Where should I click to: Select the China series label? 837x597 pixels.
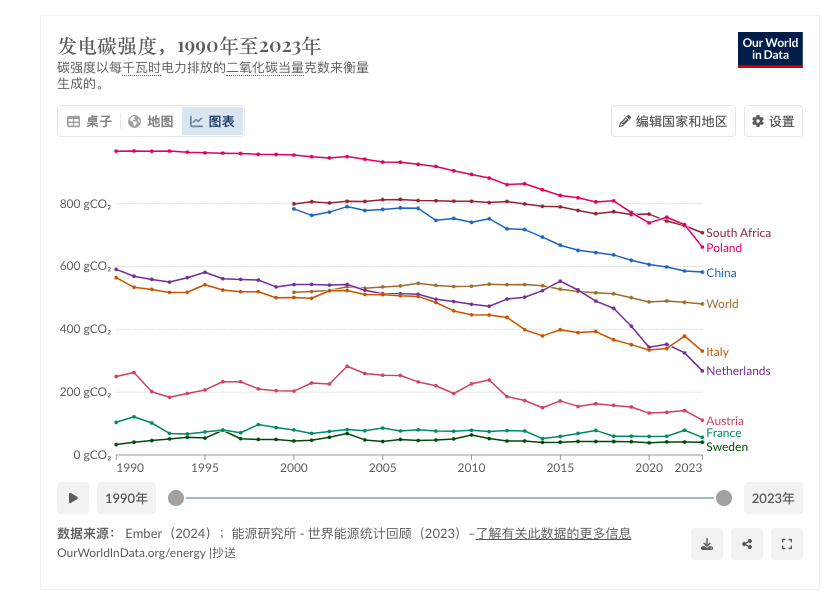[721, 273]
